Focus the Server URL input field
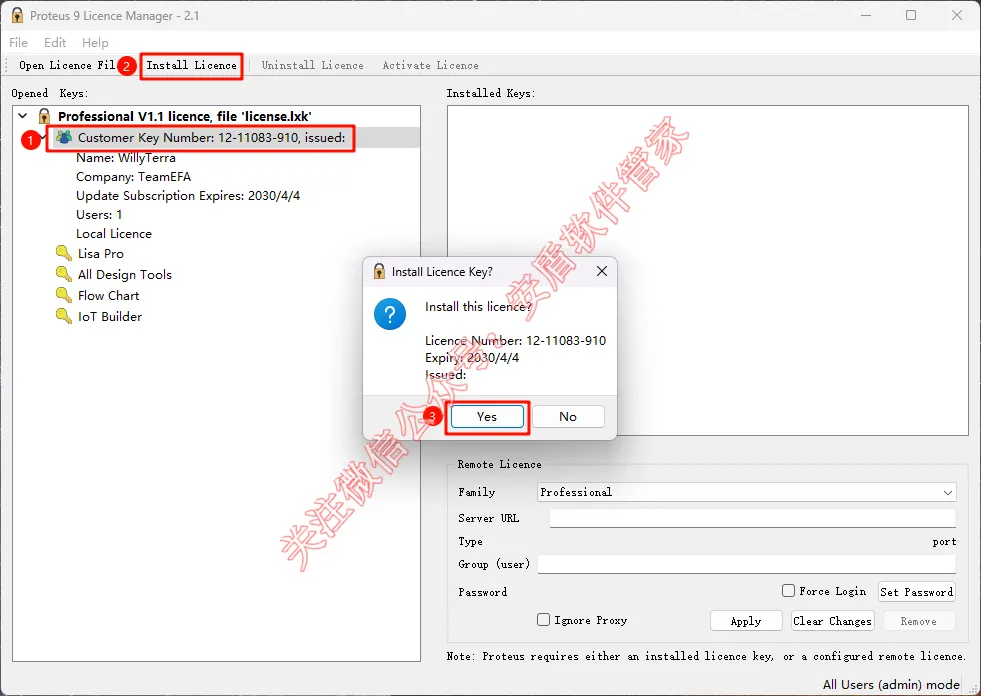981x696 pixels. tap(753, 518)
